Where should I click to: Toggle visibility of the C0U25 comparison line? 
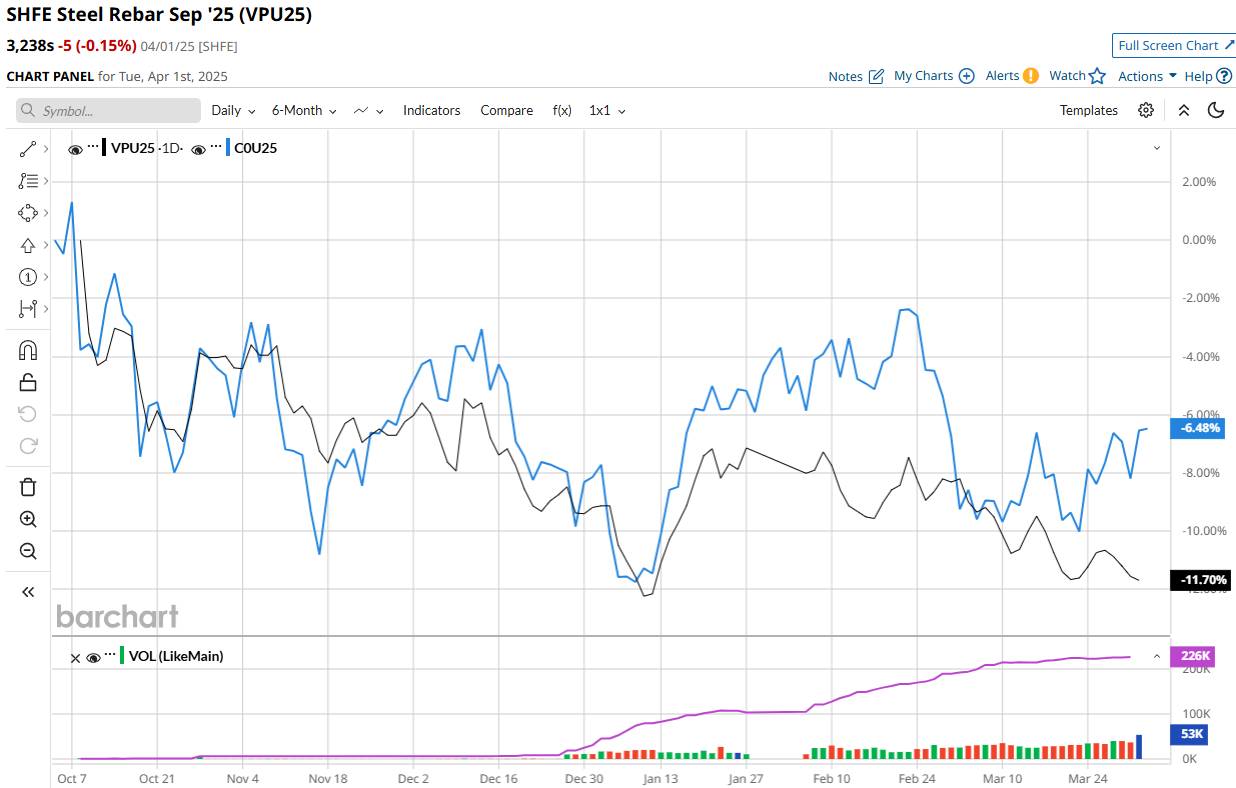pos(199,149)
